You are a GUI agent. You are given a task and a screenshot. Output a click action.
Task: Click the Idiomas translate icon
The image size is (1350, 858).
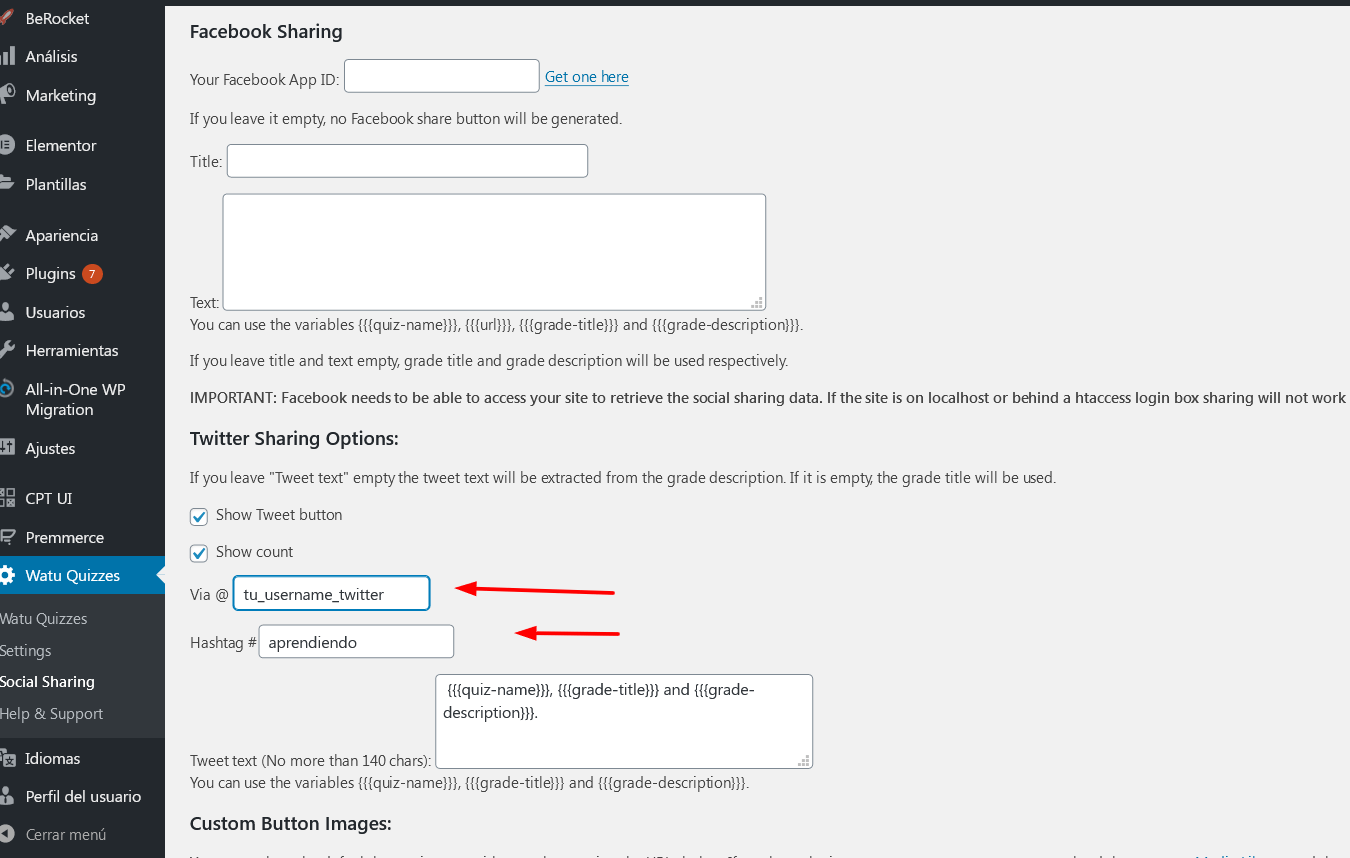(x=7, y=758)
